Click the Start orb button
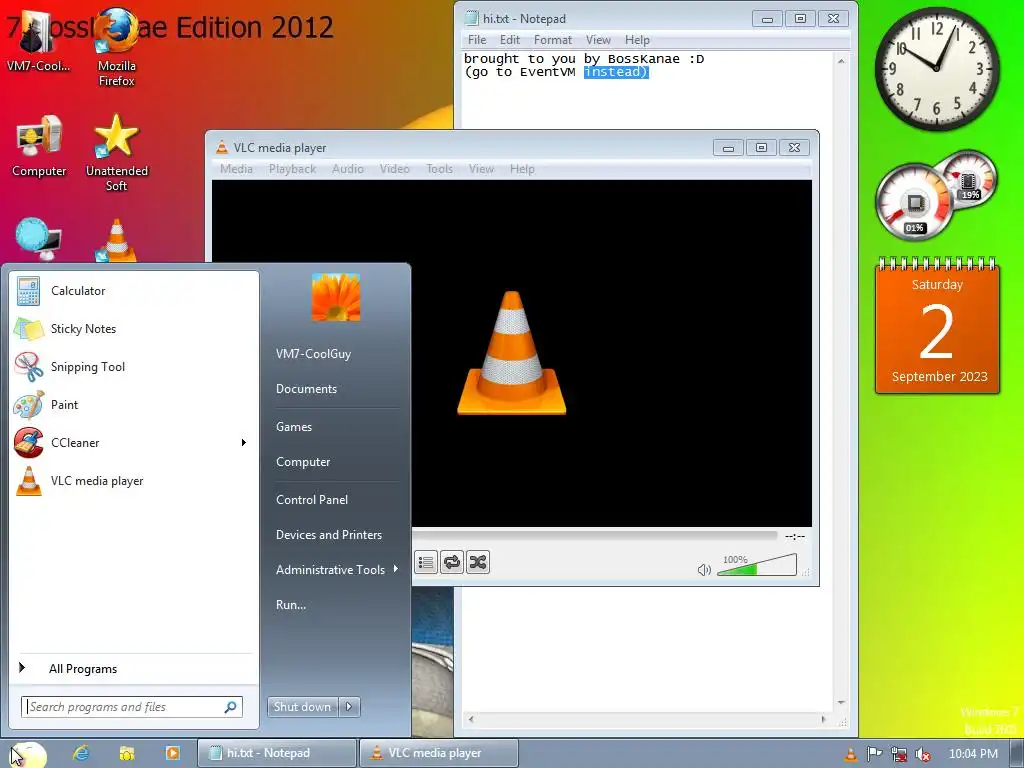Image resolution: width=1024 pixels, height=768 pixels. (x=27, y=754)
